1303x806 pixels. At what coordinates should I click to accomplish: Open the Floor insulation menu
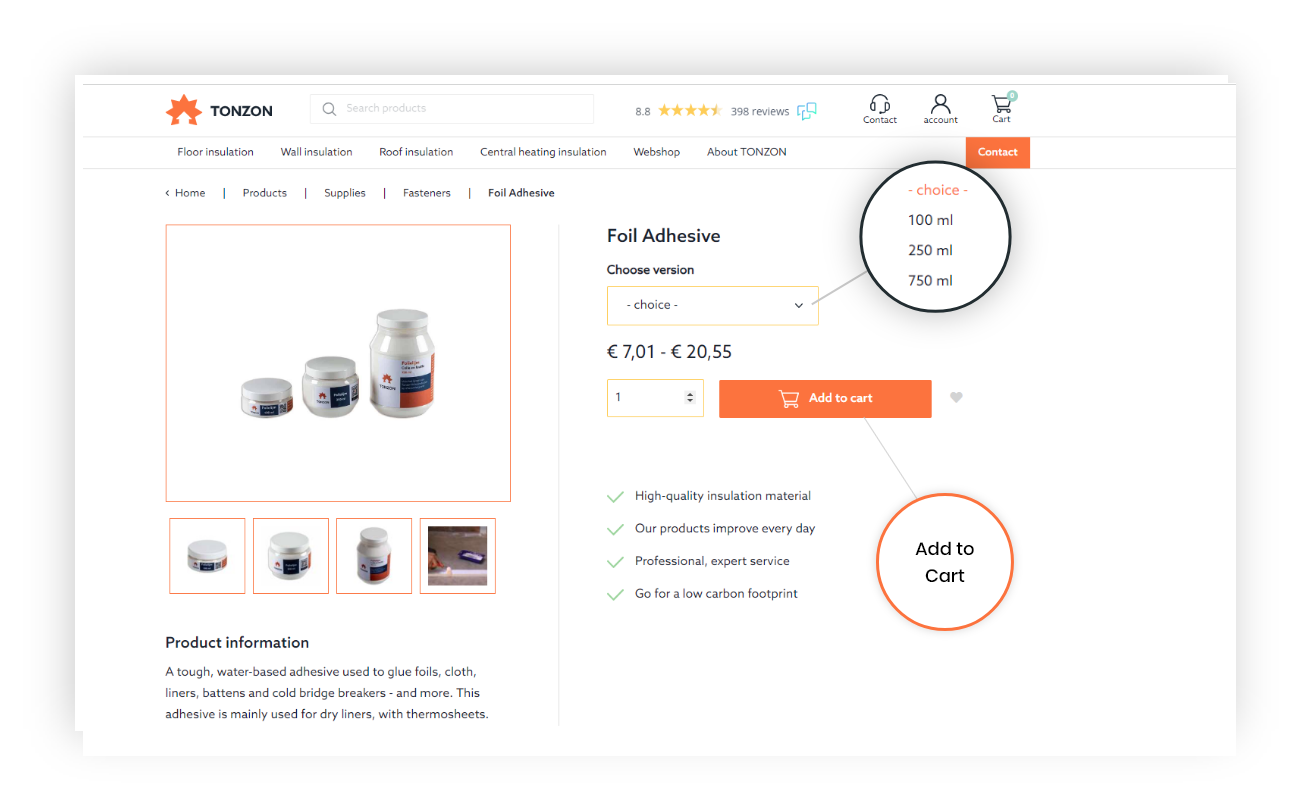215,152
